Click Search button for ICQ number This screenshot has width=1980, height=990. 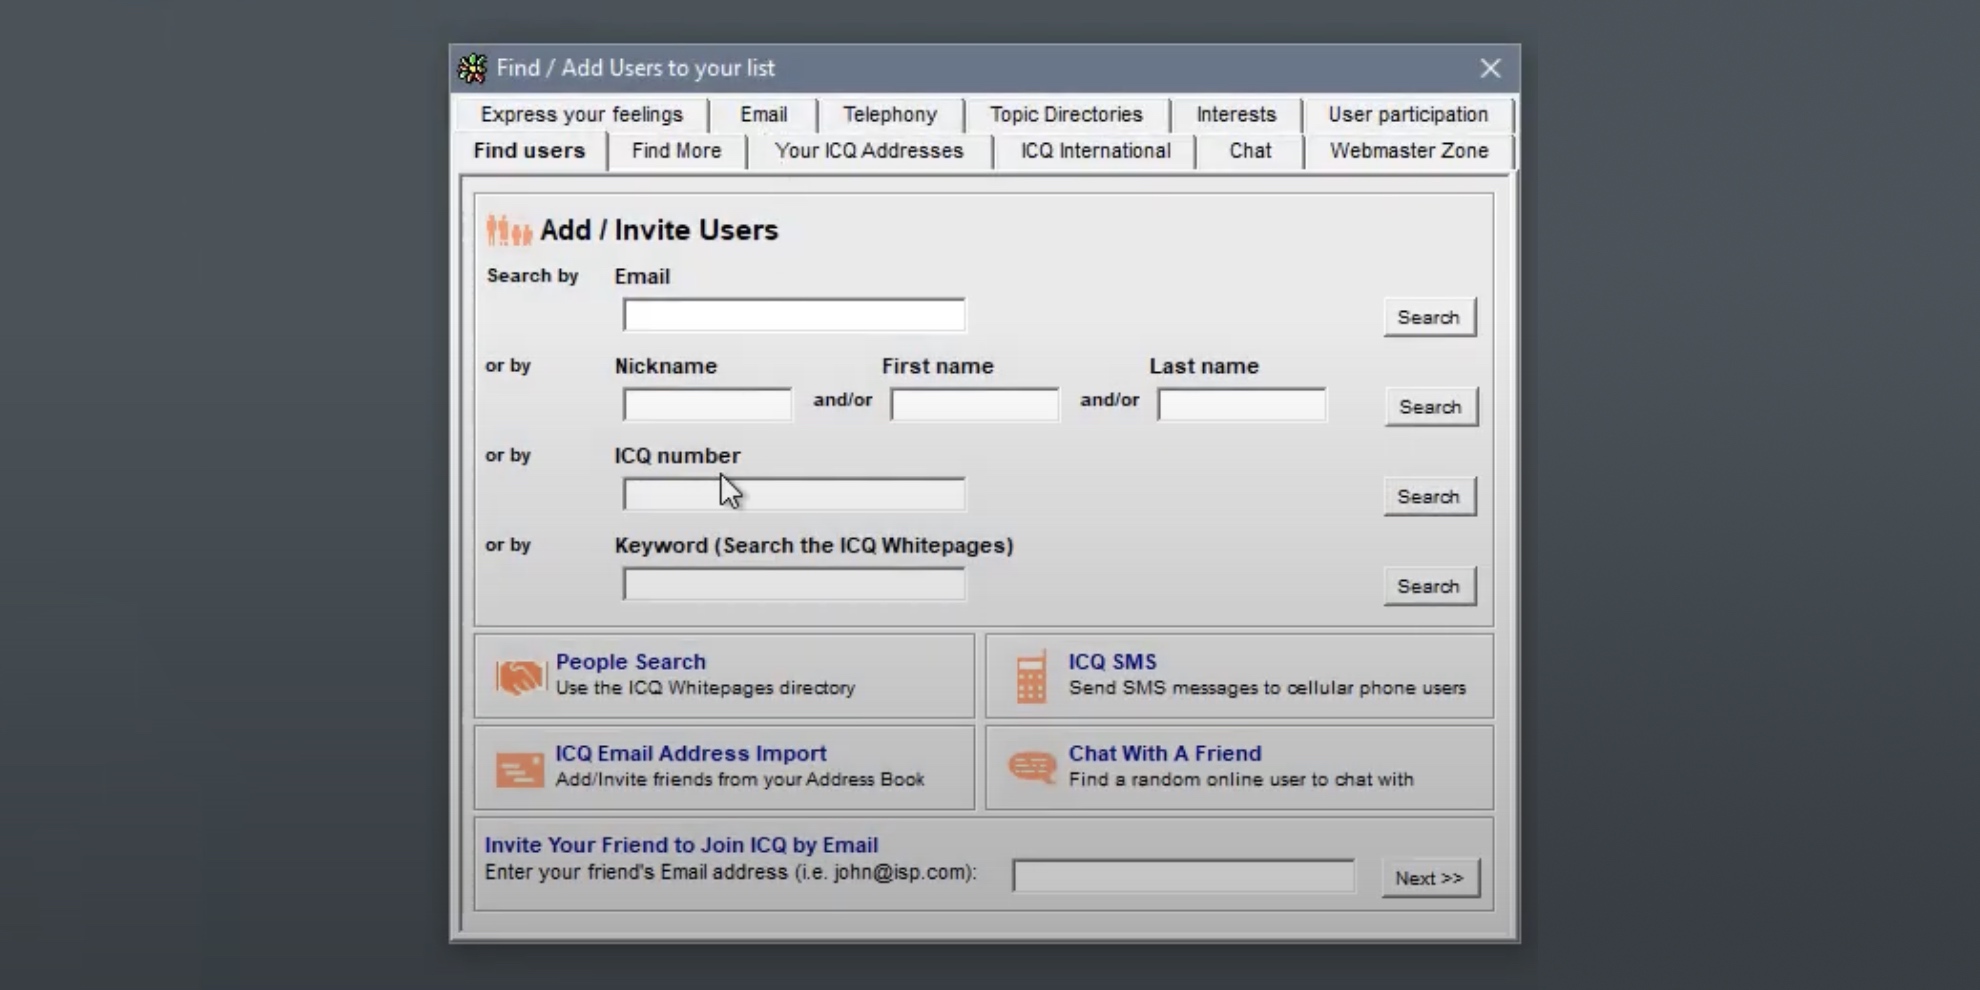tap(1429, 497)
